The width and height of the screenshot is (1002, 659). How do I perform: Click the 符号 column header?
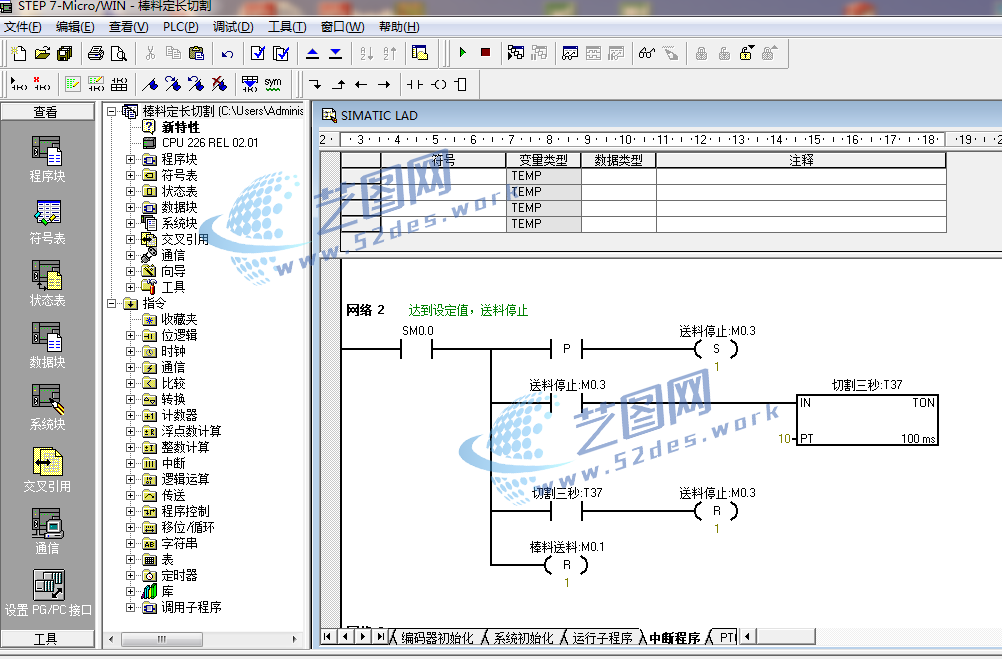click(x=443, y=160)
